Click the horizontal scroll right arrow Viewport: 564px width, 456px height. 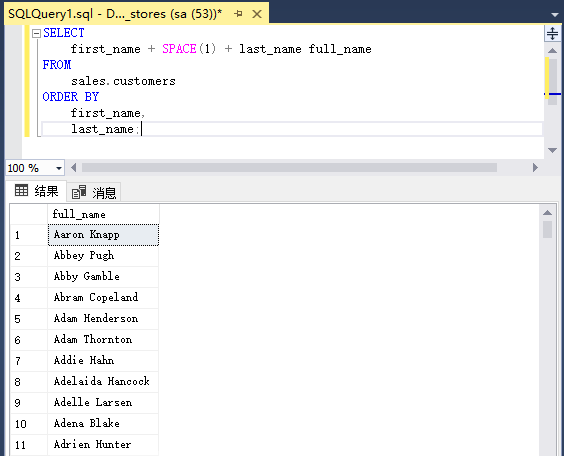coord(535,168)
